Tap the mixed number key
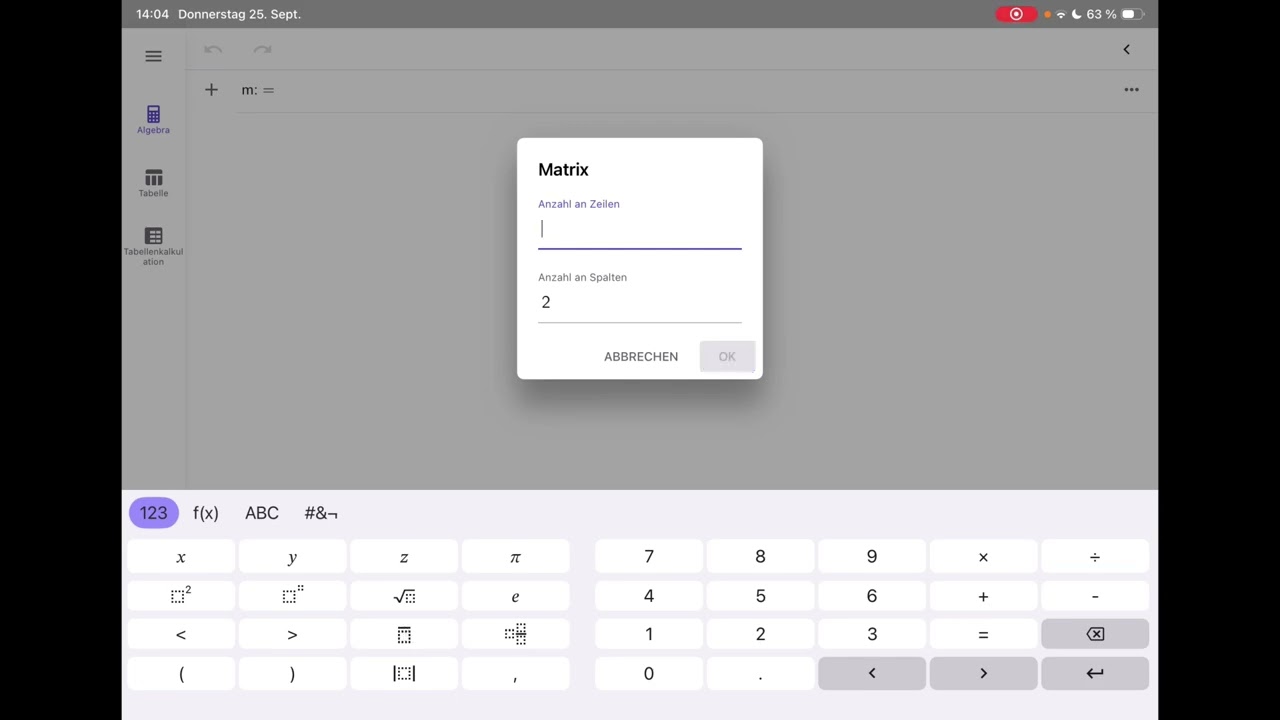Viewport: 1280px width, 720px height. (515, 634)
